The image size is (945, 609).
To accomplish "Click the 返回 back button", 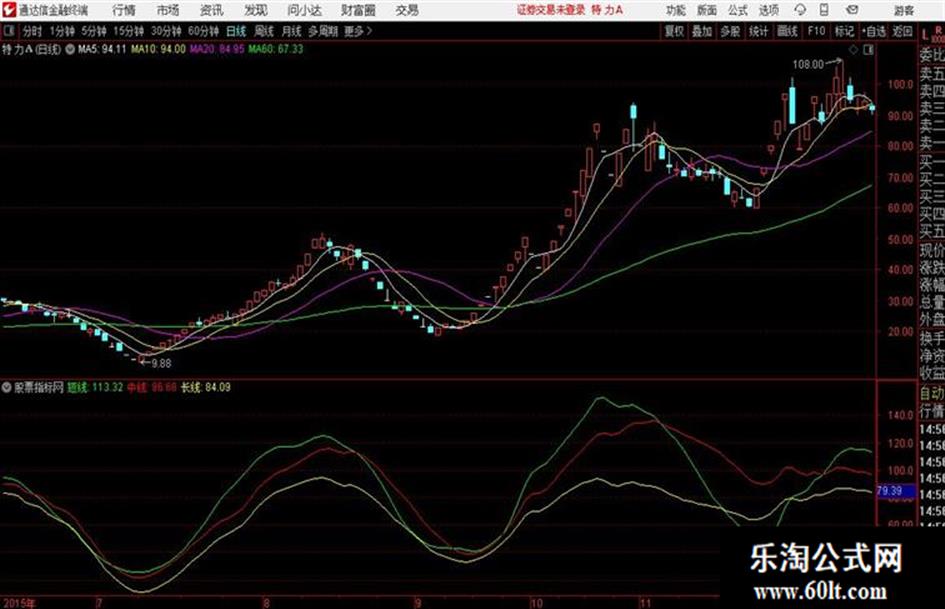I will pyautogui.click(x=902, y=31).
